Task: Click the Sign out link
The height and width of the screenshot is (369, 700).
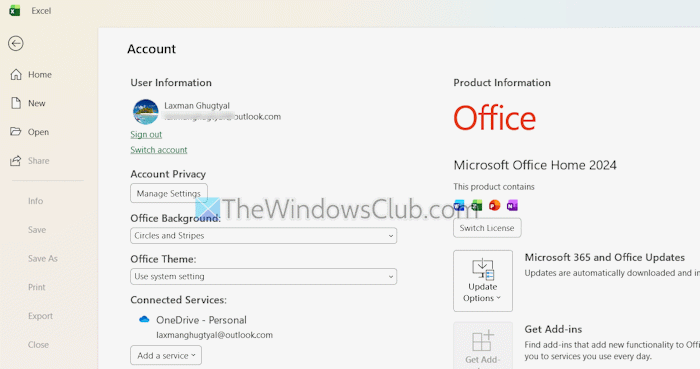Action: click(146, 134)
